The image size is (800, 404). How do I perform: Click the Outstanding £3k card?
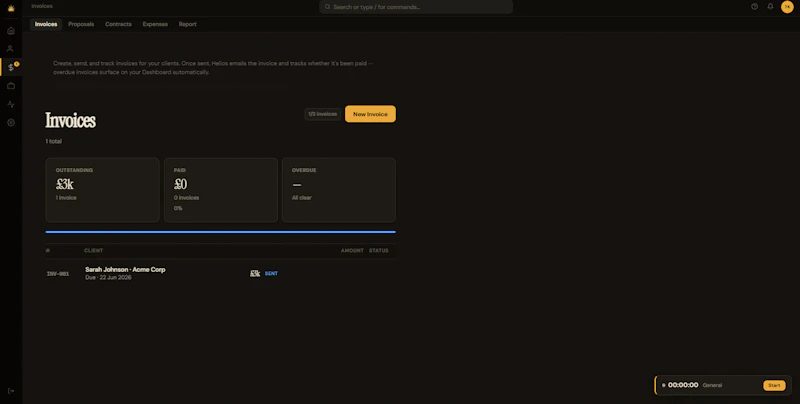point(103,190)
